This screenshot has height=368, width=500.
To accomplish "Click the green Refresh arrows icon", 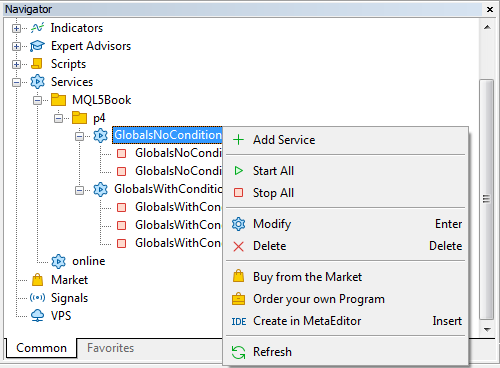I will click(x=238, y=352).
